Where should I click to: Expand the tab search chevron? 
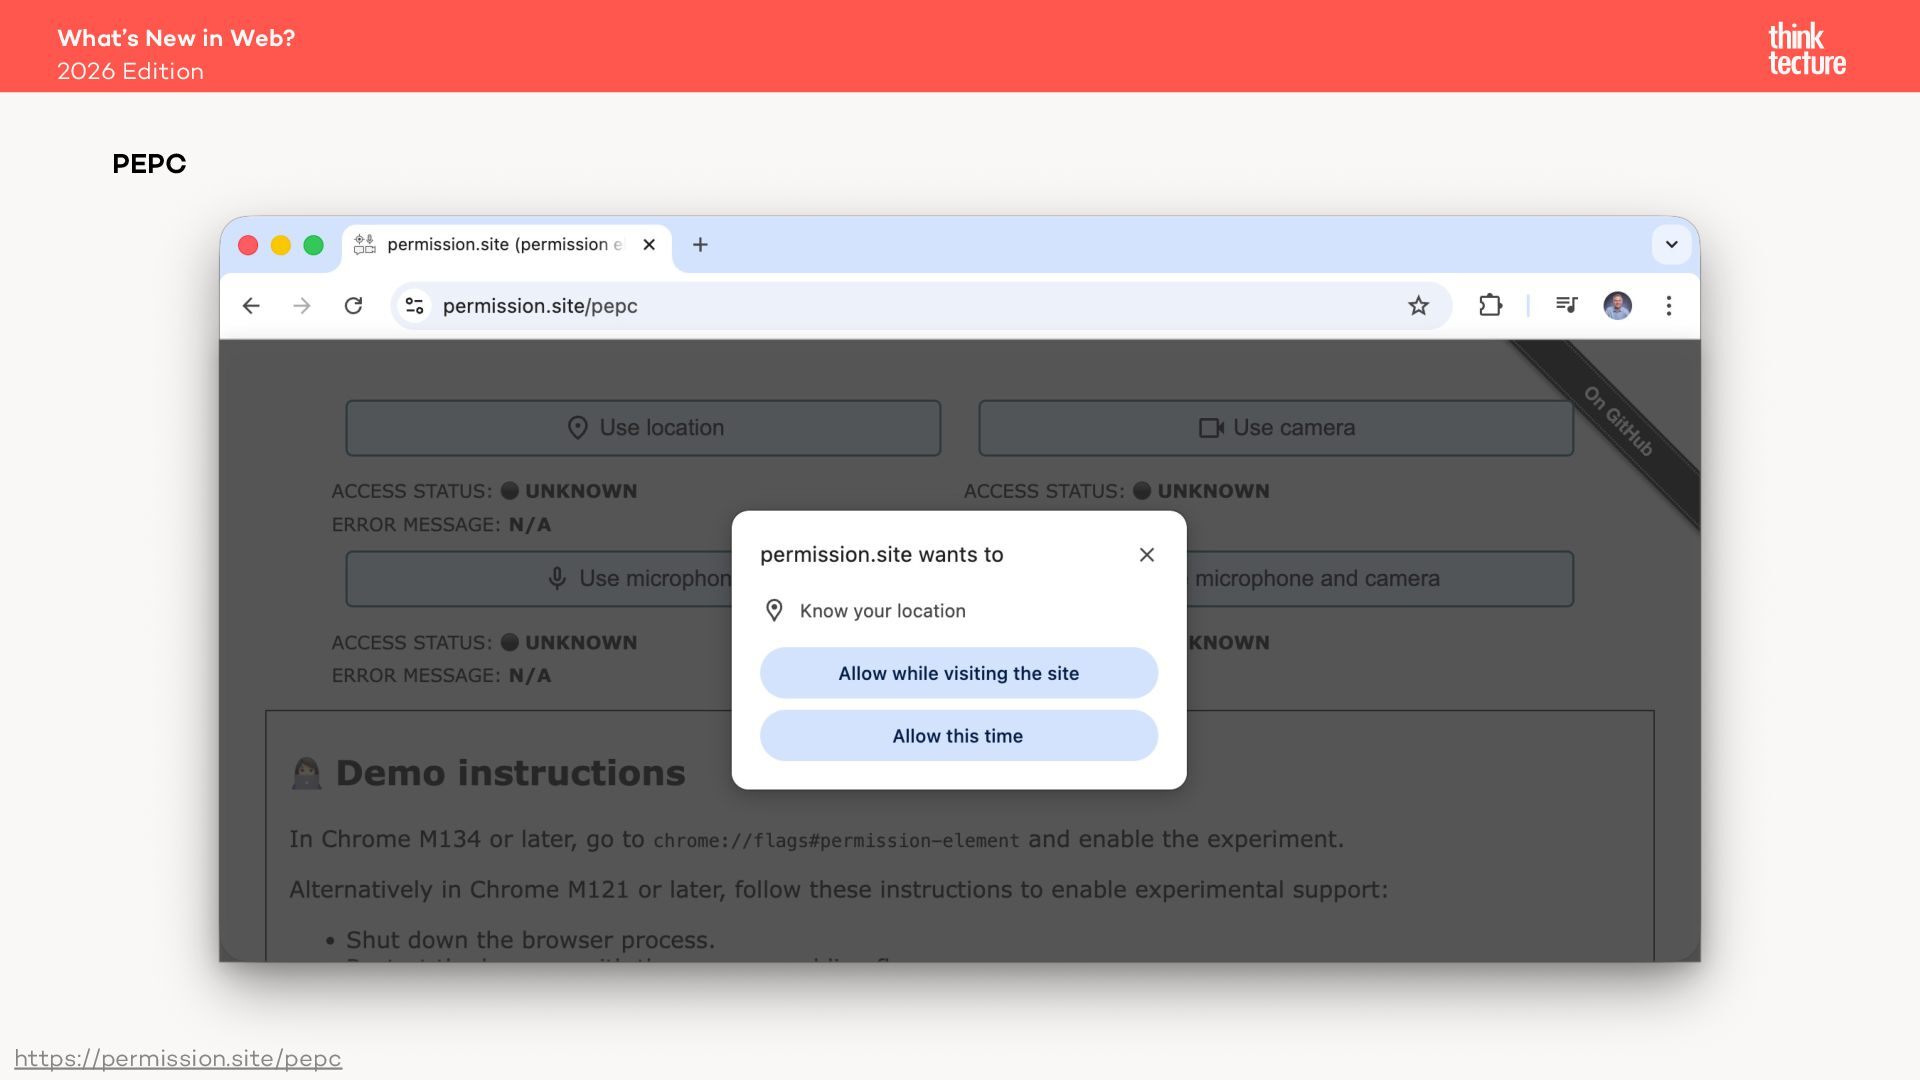point(1671,245)
